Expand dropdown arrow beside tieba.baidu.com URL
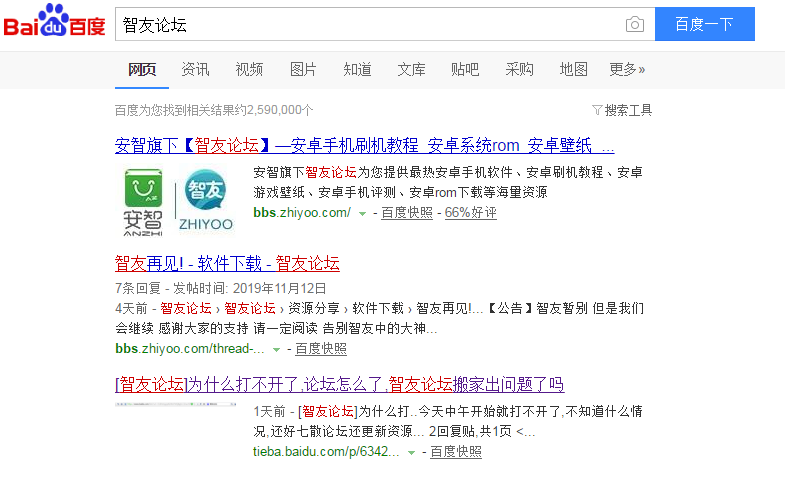785x479 pixels. coord(411,453)
